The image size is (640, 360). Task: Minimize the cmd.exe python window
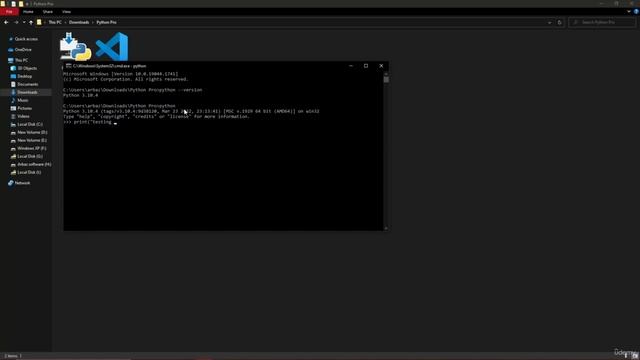pyautogui.click(x=351, y=66)
